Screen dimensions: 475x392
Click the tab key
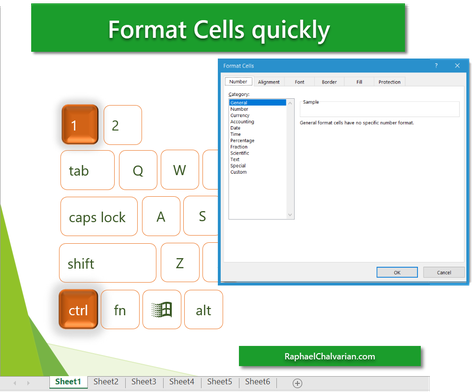[x=87, y=170]
